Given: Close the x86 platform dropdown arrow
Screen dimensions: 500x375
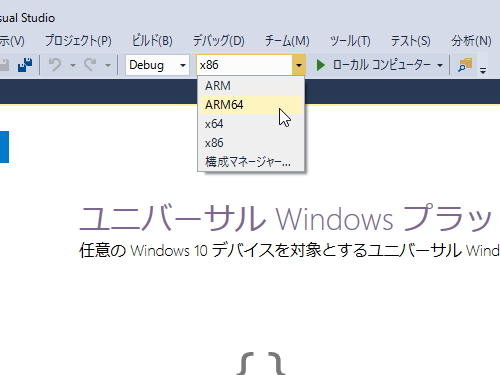Looking at the screenshot, I should tap(299, 65).
